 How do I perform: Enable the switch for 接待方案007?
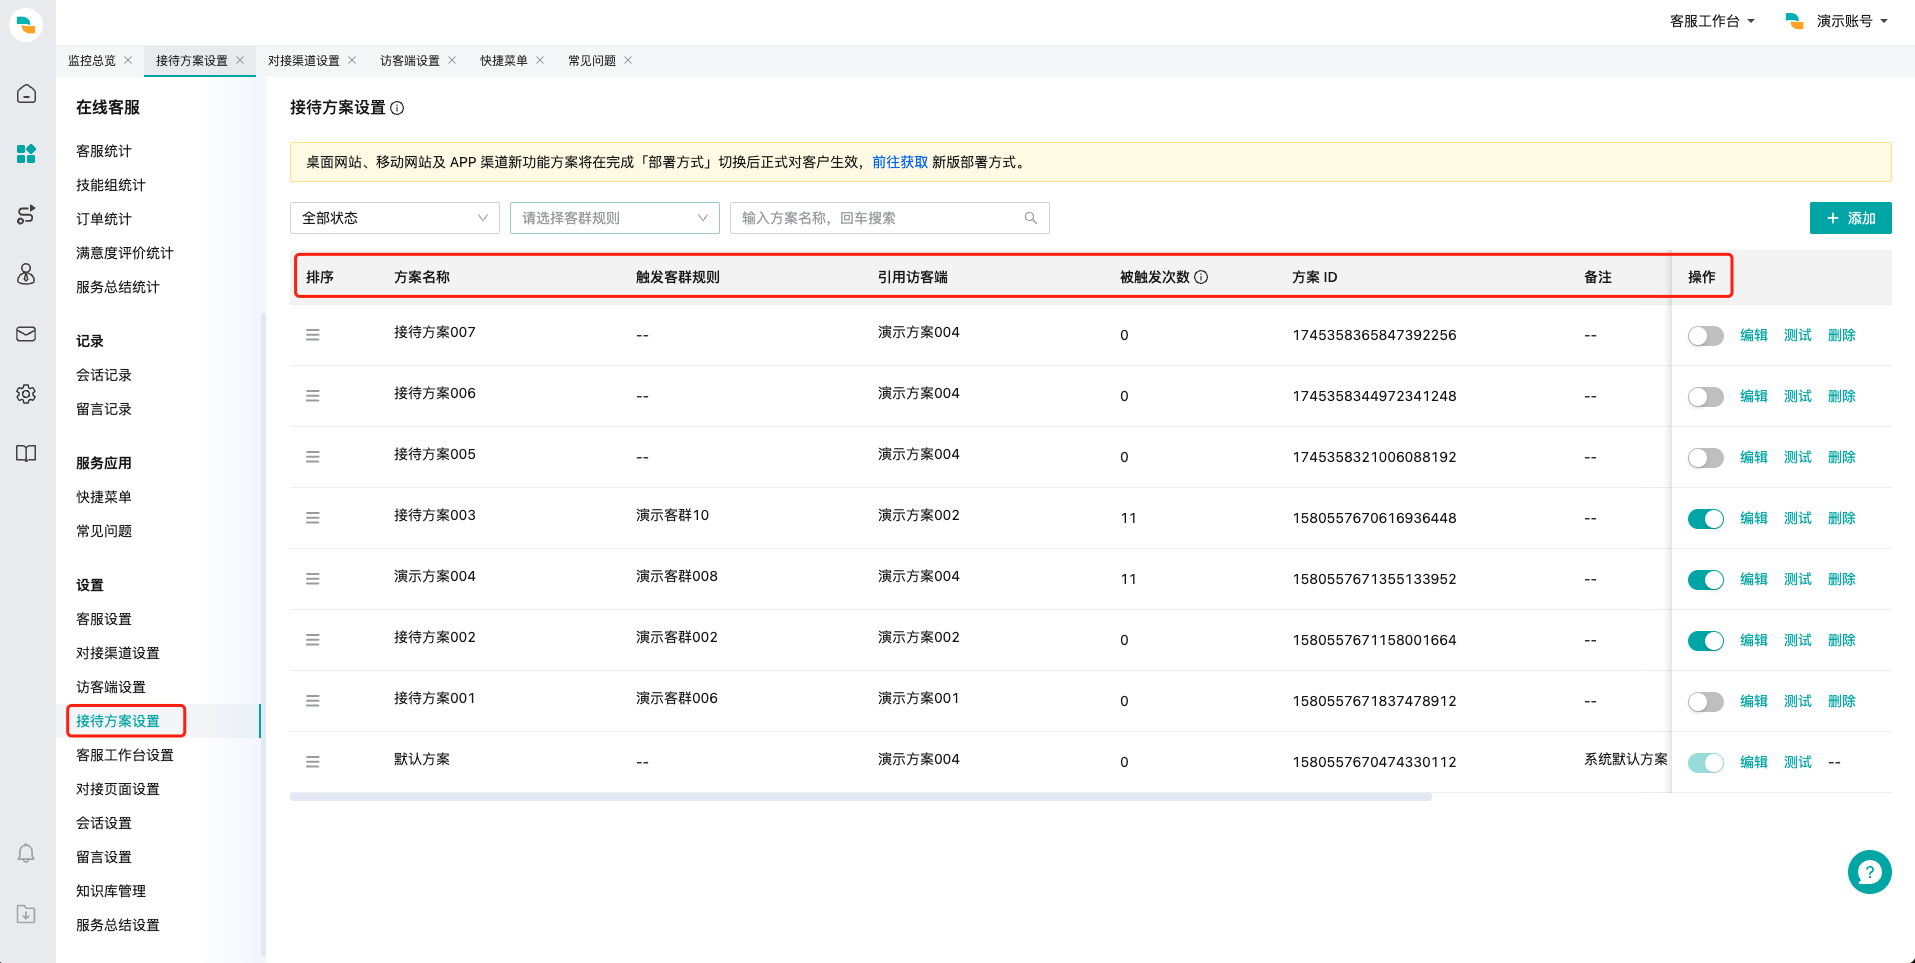pyautogui.click(x=1705, y=336)
